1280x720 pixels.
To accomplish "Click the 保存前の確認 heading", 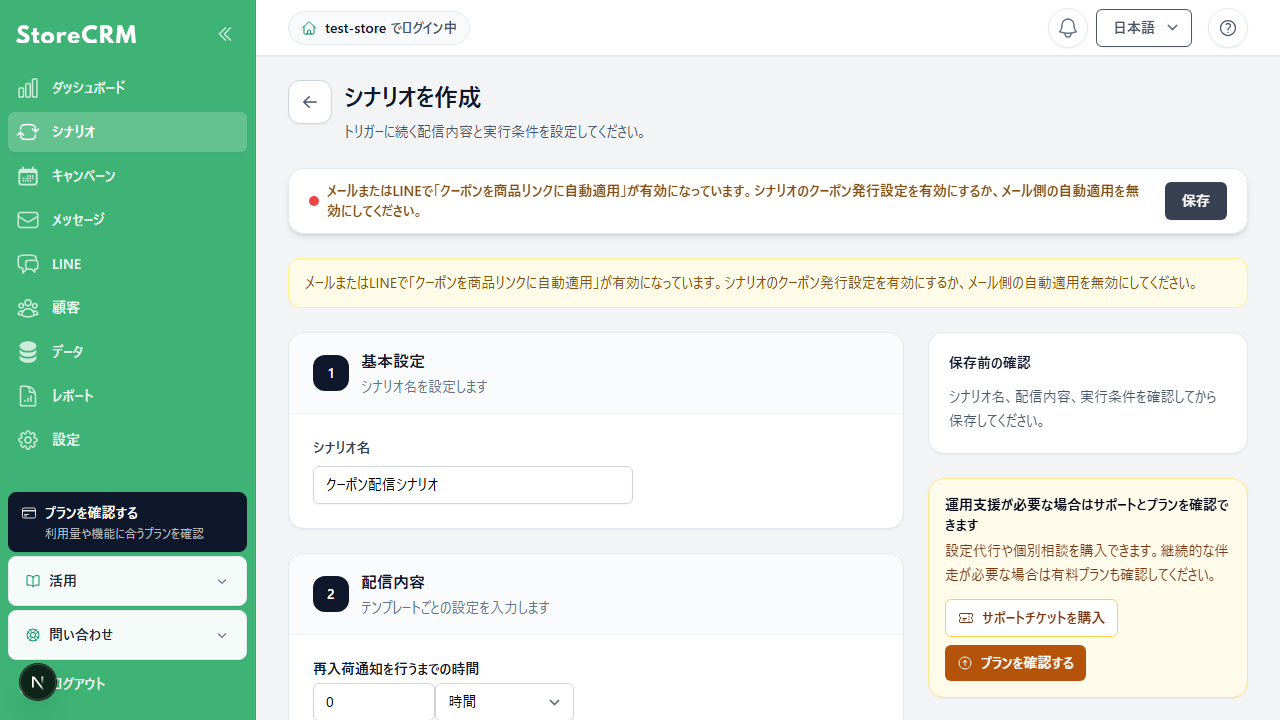I will click(x=990, y=362).
